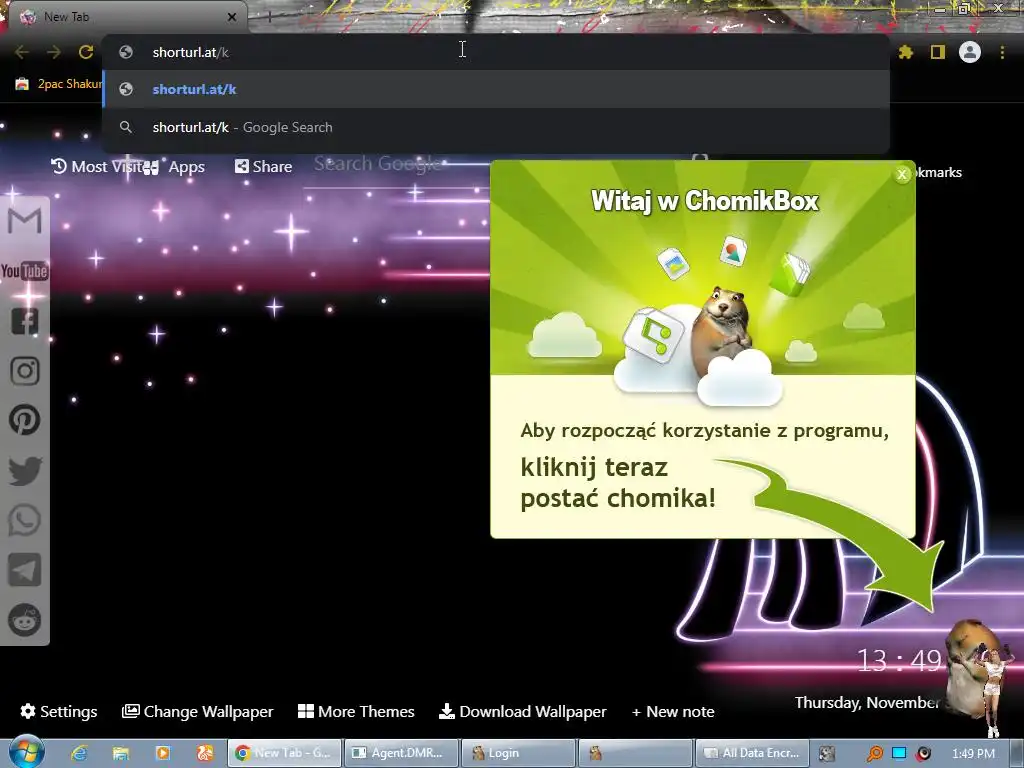The height and width of the screenshot is (768, 1024).
Task: Open Facebook from the sidebar
Action: click(x=25, y=321)
